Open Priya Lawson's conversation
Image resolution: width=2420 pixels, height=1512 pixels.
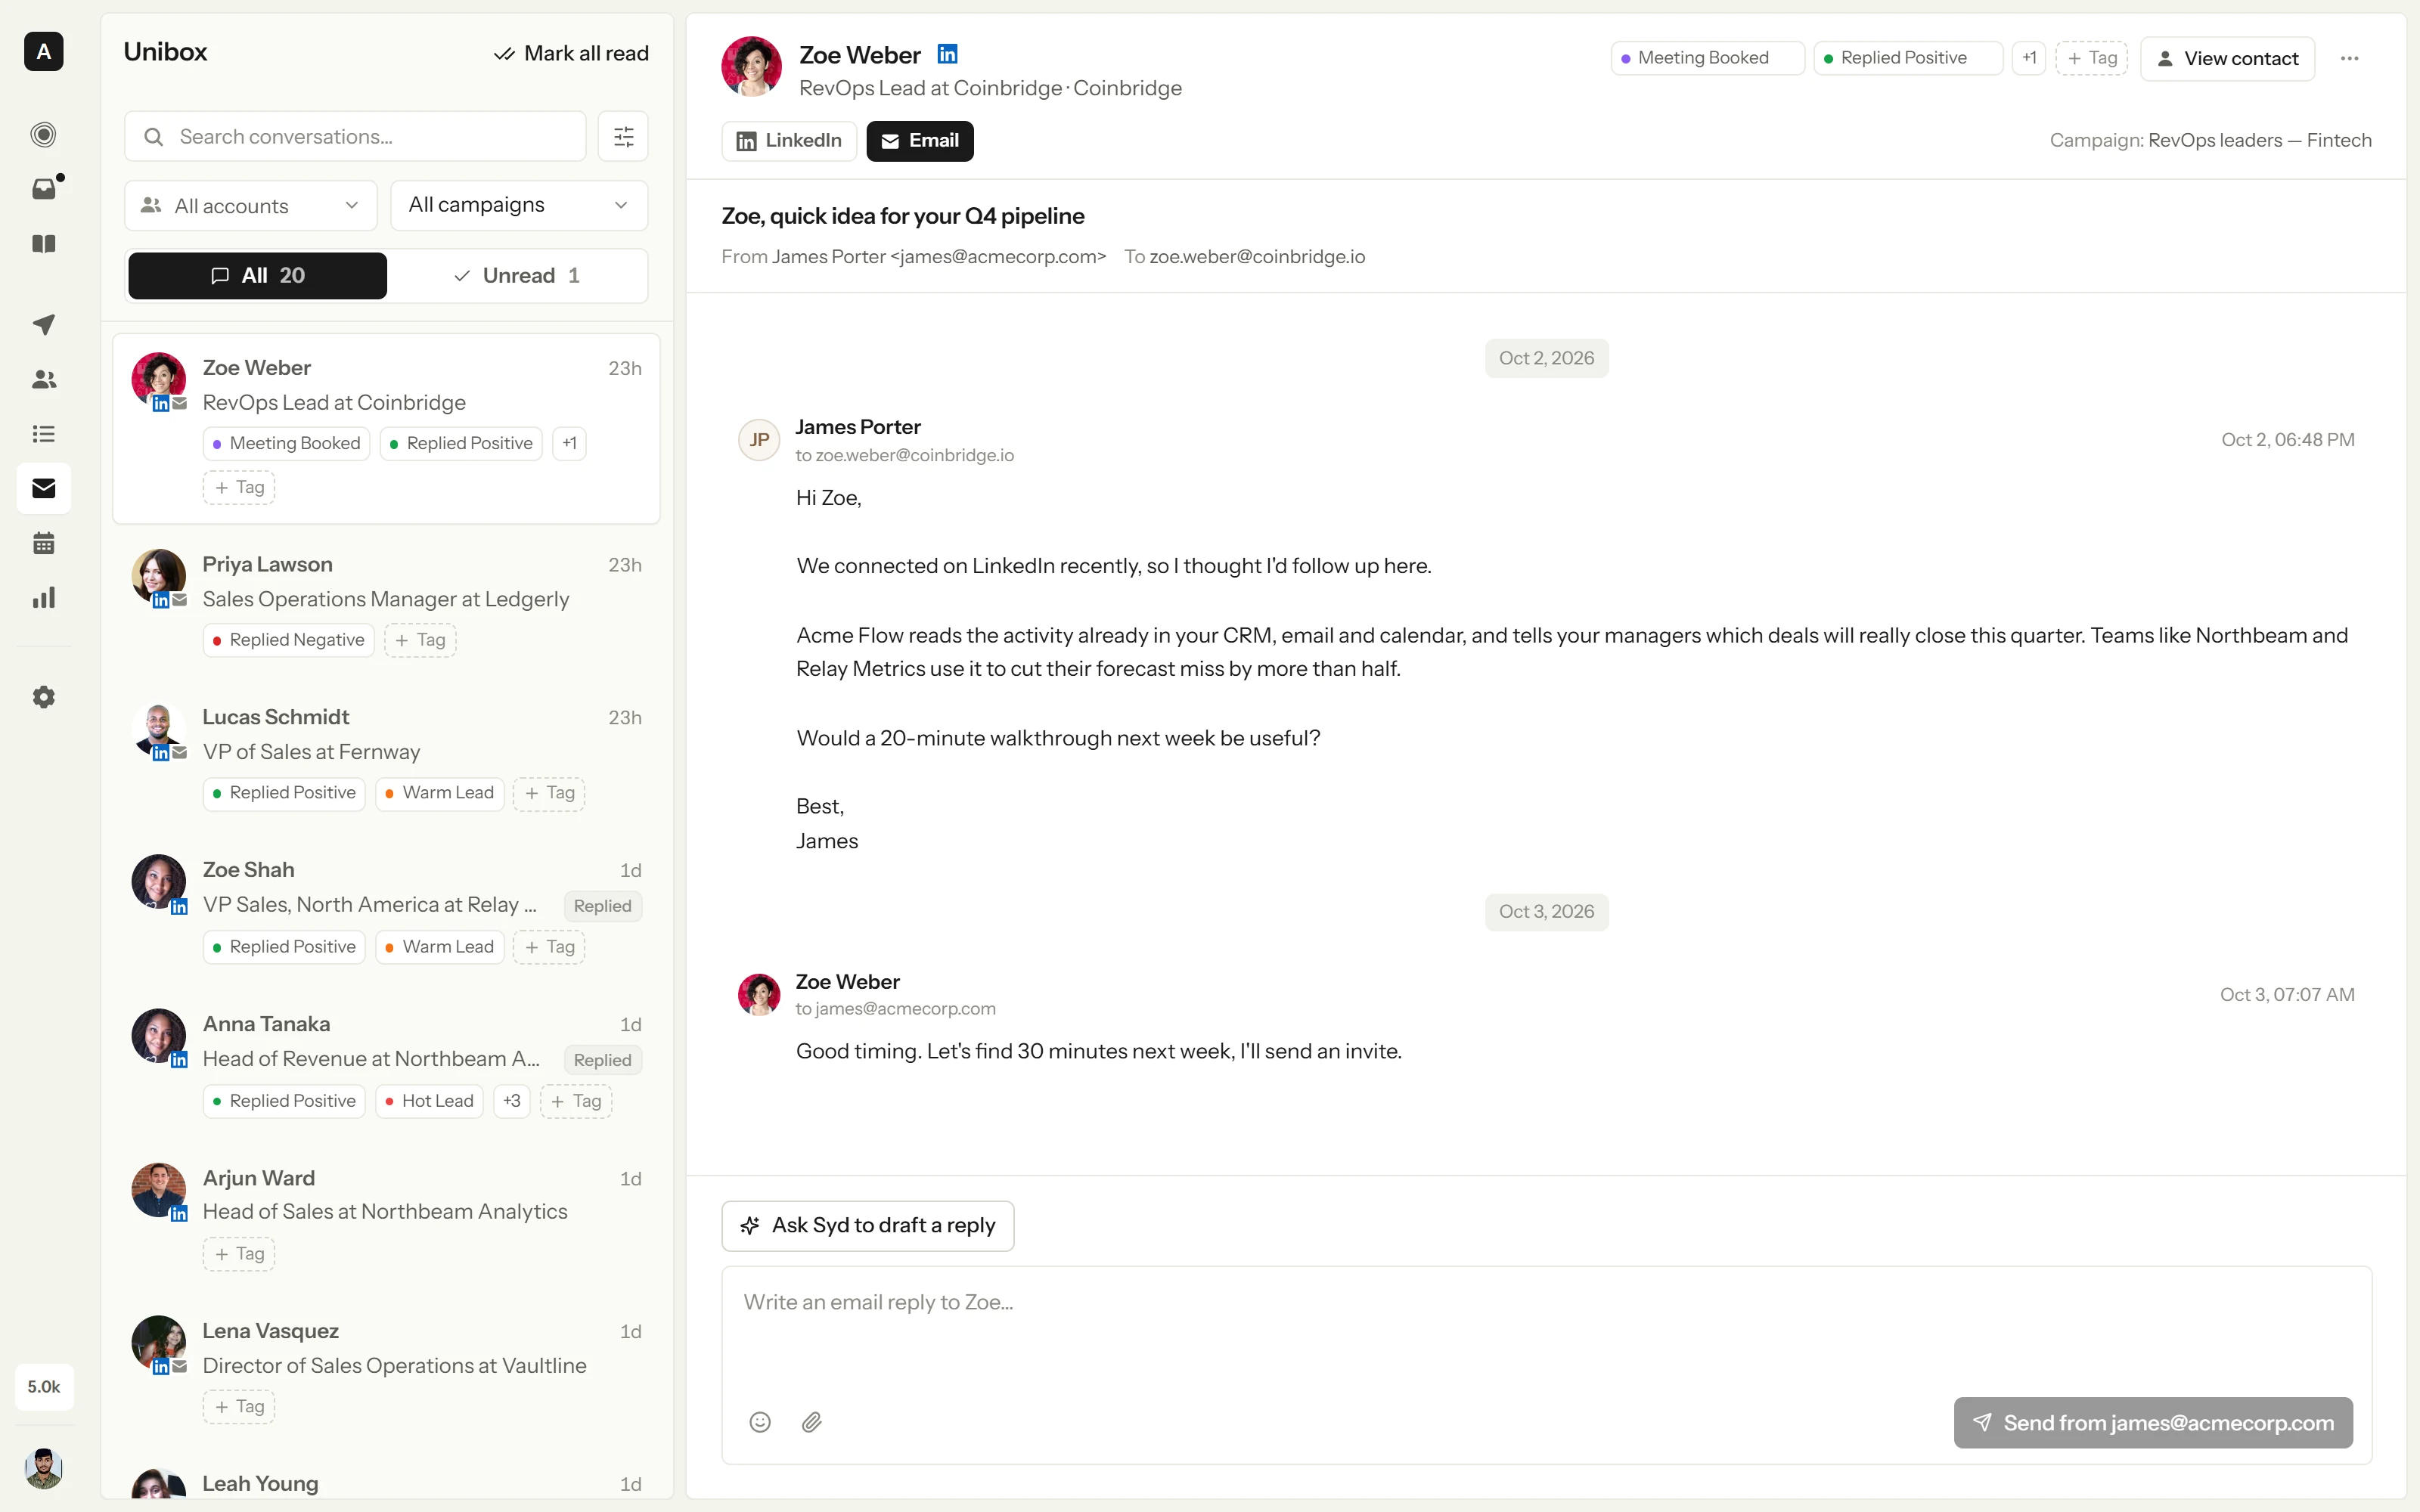tap(387, 603)
